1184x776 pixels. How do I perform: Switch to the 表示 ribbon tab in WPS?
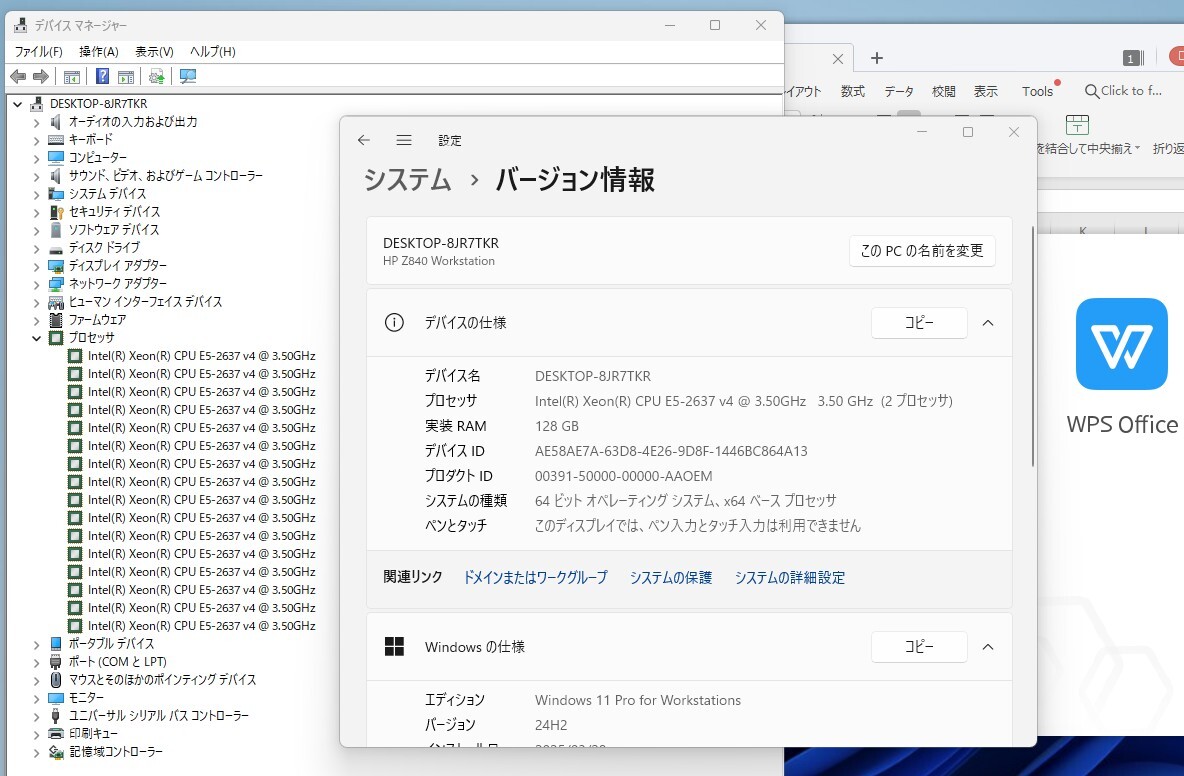985,91
